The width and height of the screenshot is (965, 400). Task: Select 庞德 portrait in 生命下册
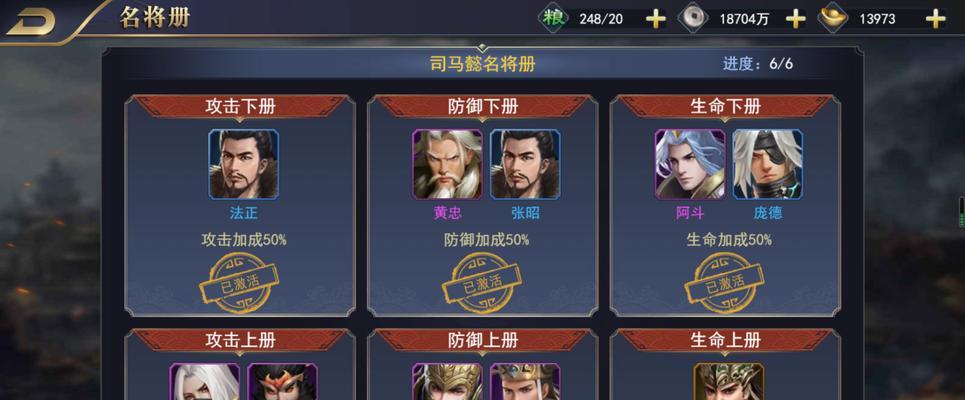tap(767, 164)
